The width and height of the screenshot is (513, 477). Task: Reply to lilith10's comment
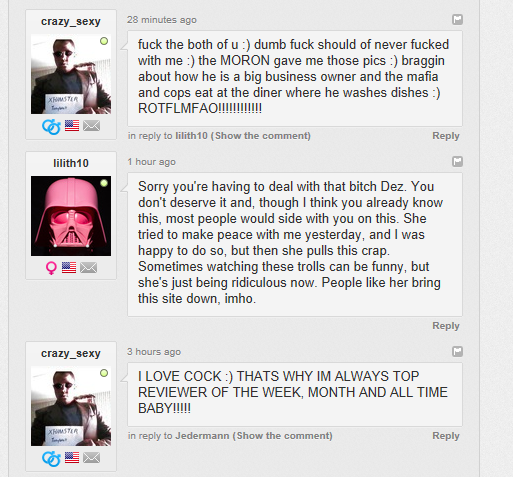446,326
